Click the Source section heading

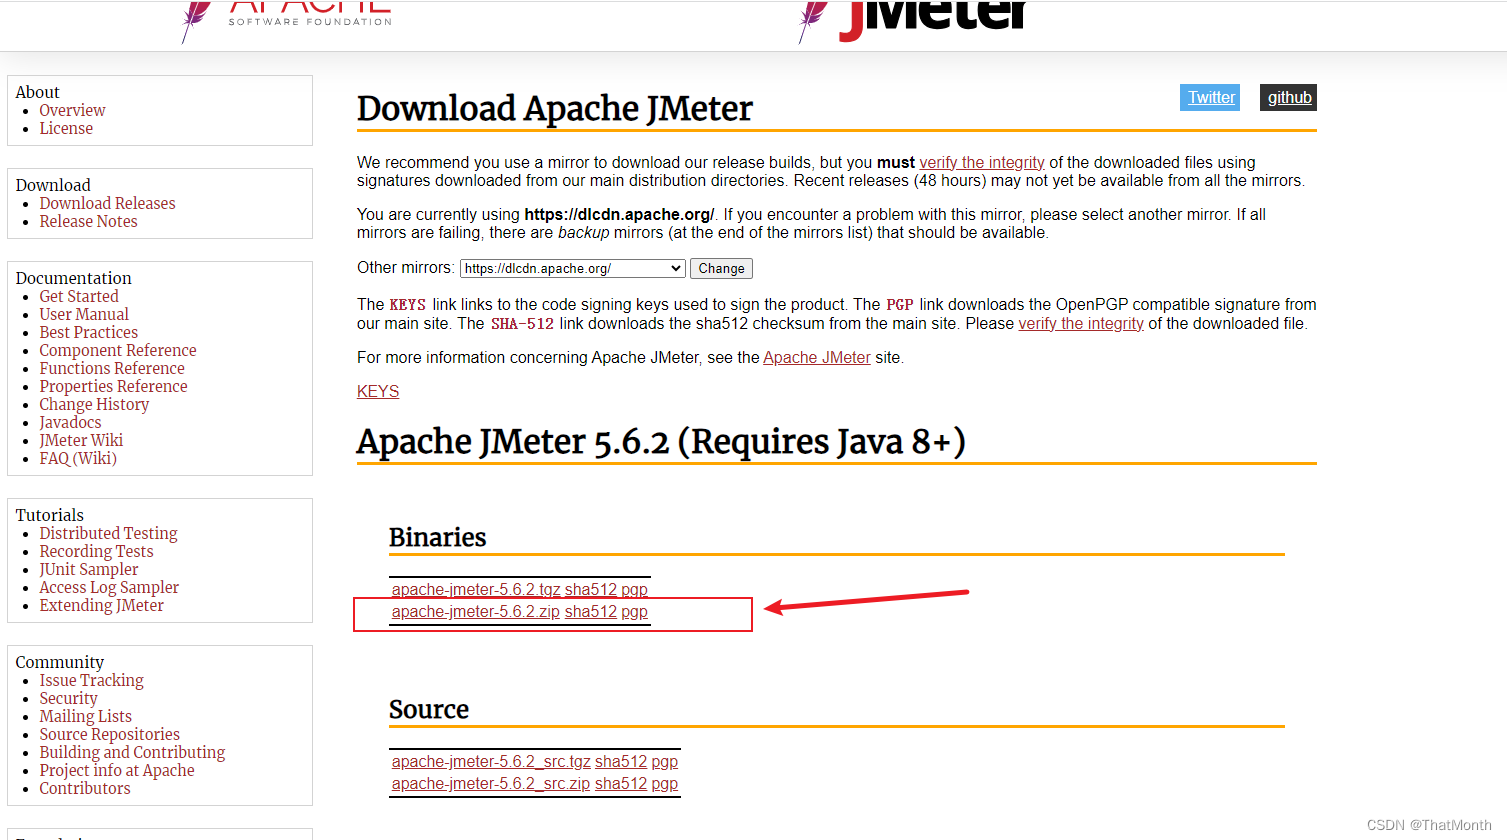(x=429, y=709)
